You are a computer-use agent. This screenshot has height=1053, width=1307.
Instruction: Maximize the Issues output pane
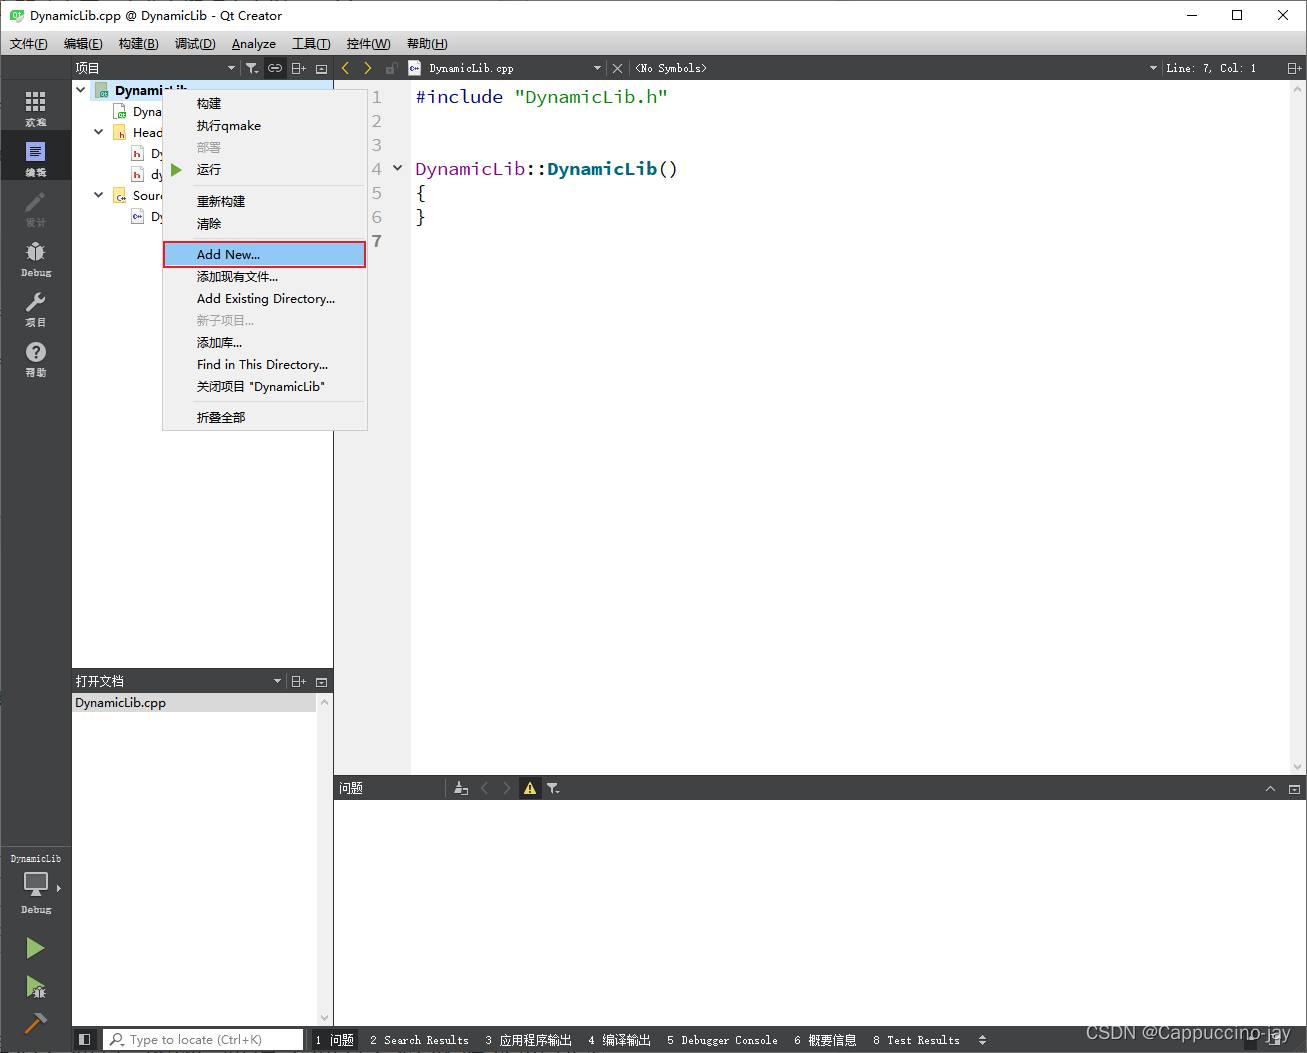coord(1270,789)
